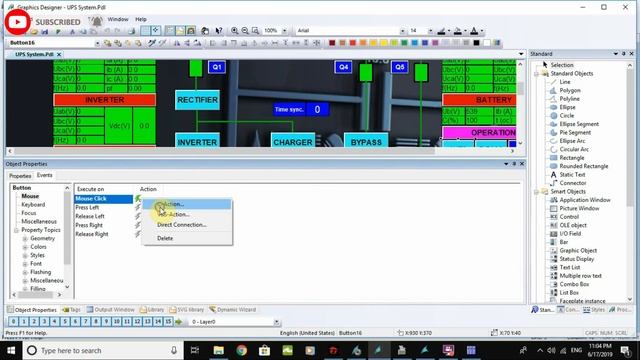The image size is (640, 360).
Task: Click the lightning icon beside Release Right
Action: pos(138,234)
